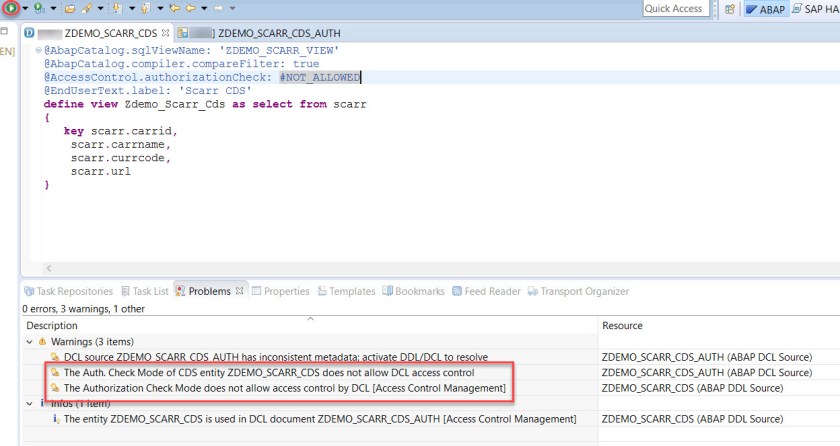Click the Previous Annotation up-arrow icon
Screen dimensions: 840x446
pos(146,8)
